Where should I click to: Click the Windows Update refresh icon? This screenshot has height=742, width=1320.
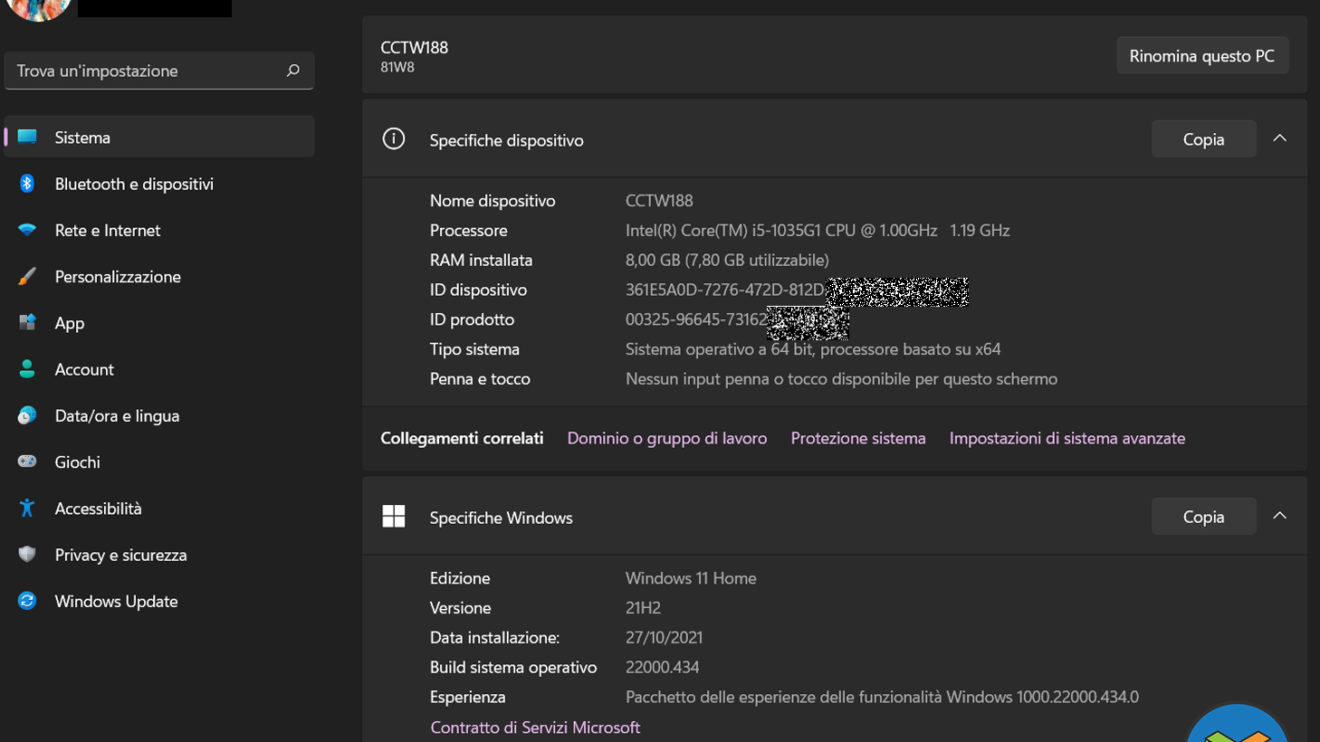[27, 601]
